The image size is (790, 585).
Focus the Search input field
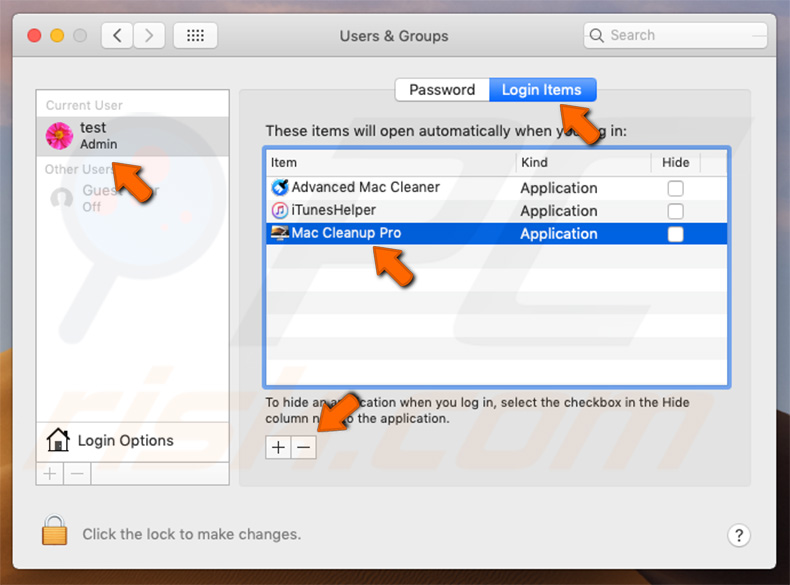coord(675,35)
